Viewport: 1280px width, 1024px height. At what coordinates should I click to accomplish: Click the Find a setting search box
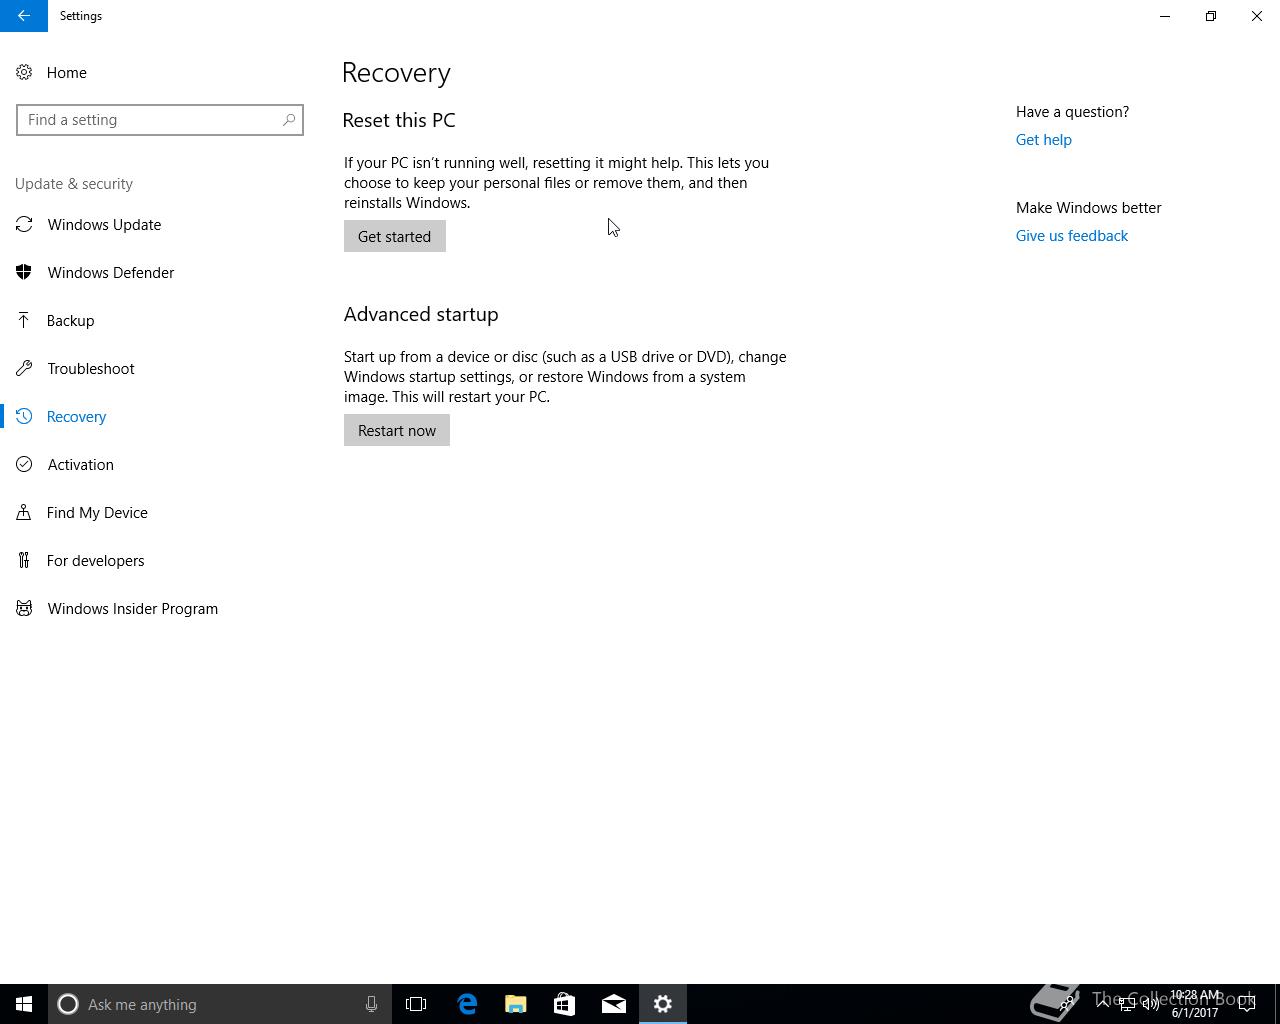tap(160, 120)
